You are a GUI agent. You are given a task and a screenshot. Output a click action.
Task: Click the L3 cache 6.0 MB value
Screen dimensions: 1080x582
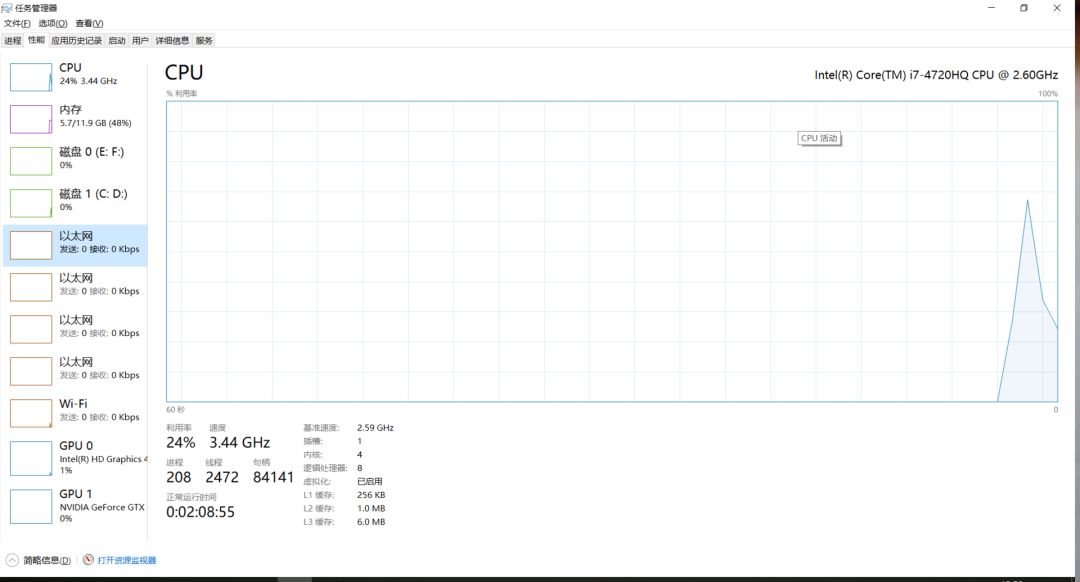(371, 522)
